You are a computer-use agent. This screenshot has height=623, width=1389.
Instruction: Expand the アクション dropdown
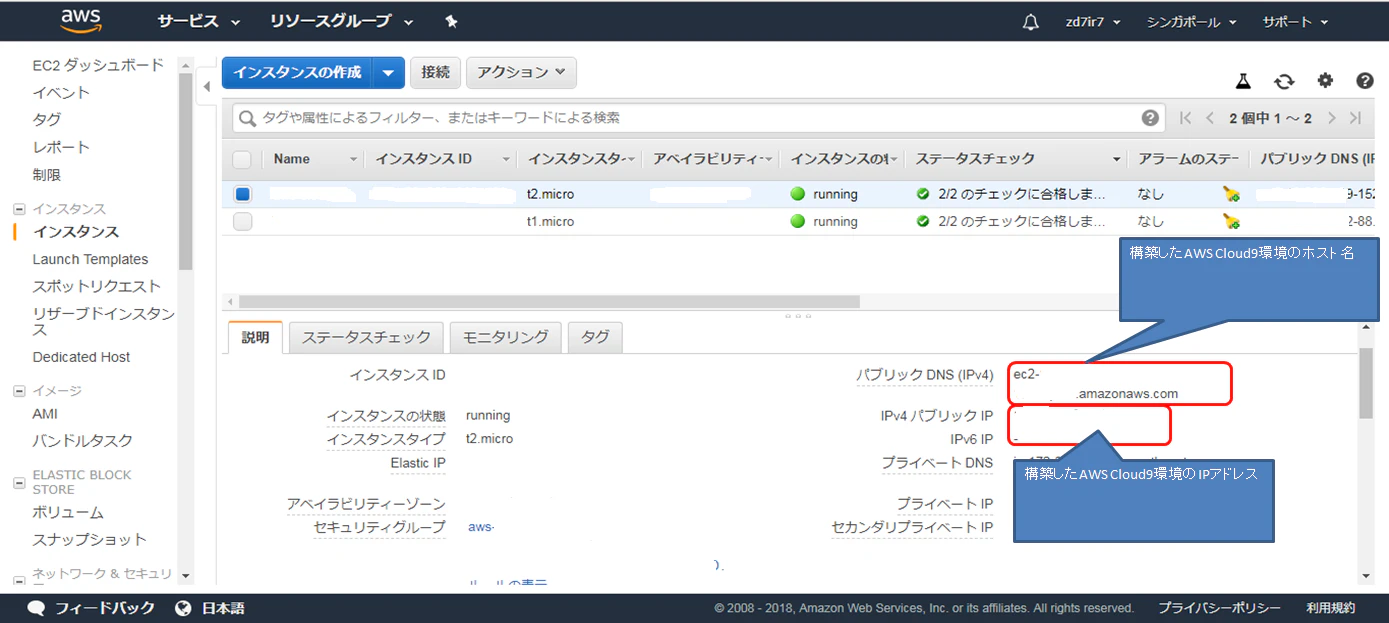pos(521,72)
